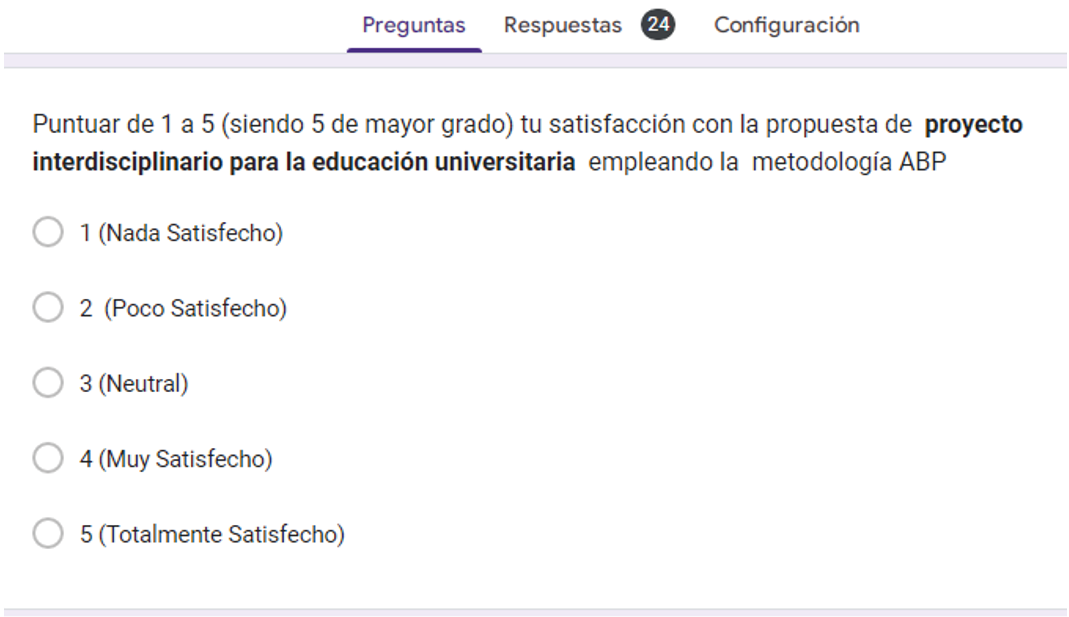Mark the radio circle for option 4
Image resolution: width=1069 pixels, height=617 pixels.
48,459
